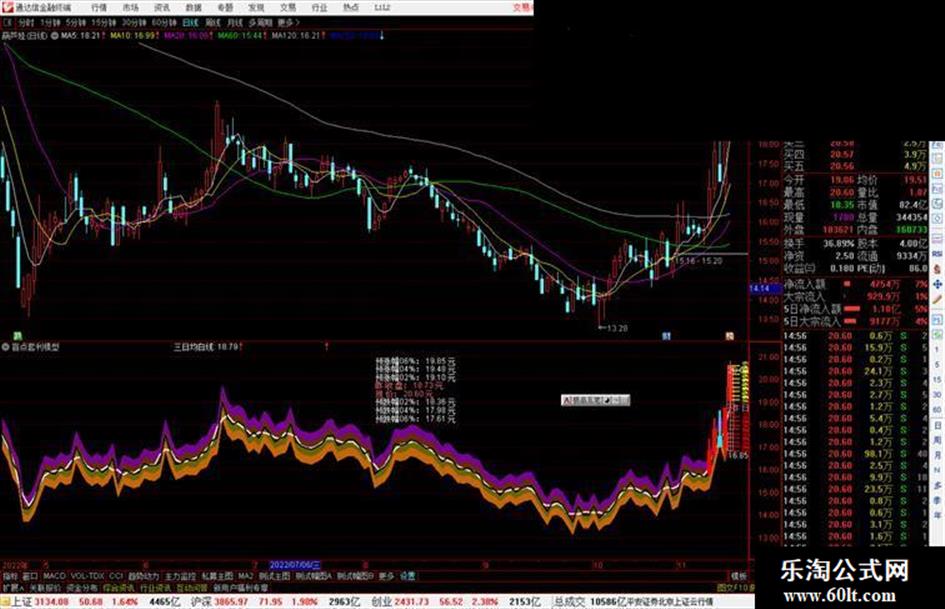Switch chart to 分时 view
Image resolution: width=945 pixels, height=609 pixels.
click(26, 22)
